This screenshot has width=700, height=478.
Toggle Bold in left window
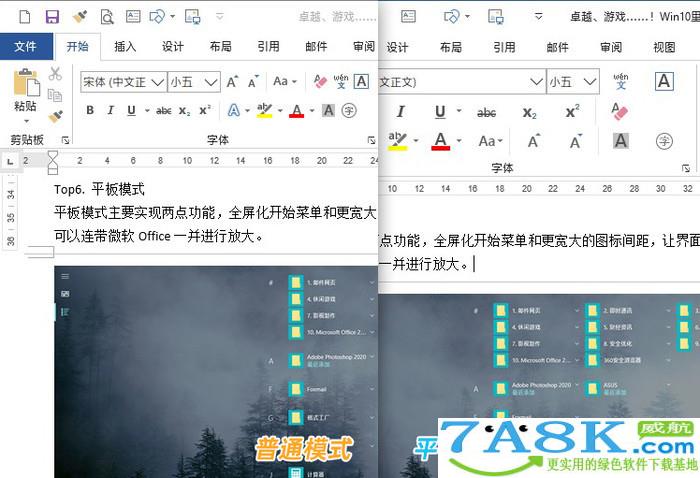(x=90, y=110)
